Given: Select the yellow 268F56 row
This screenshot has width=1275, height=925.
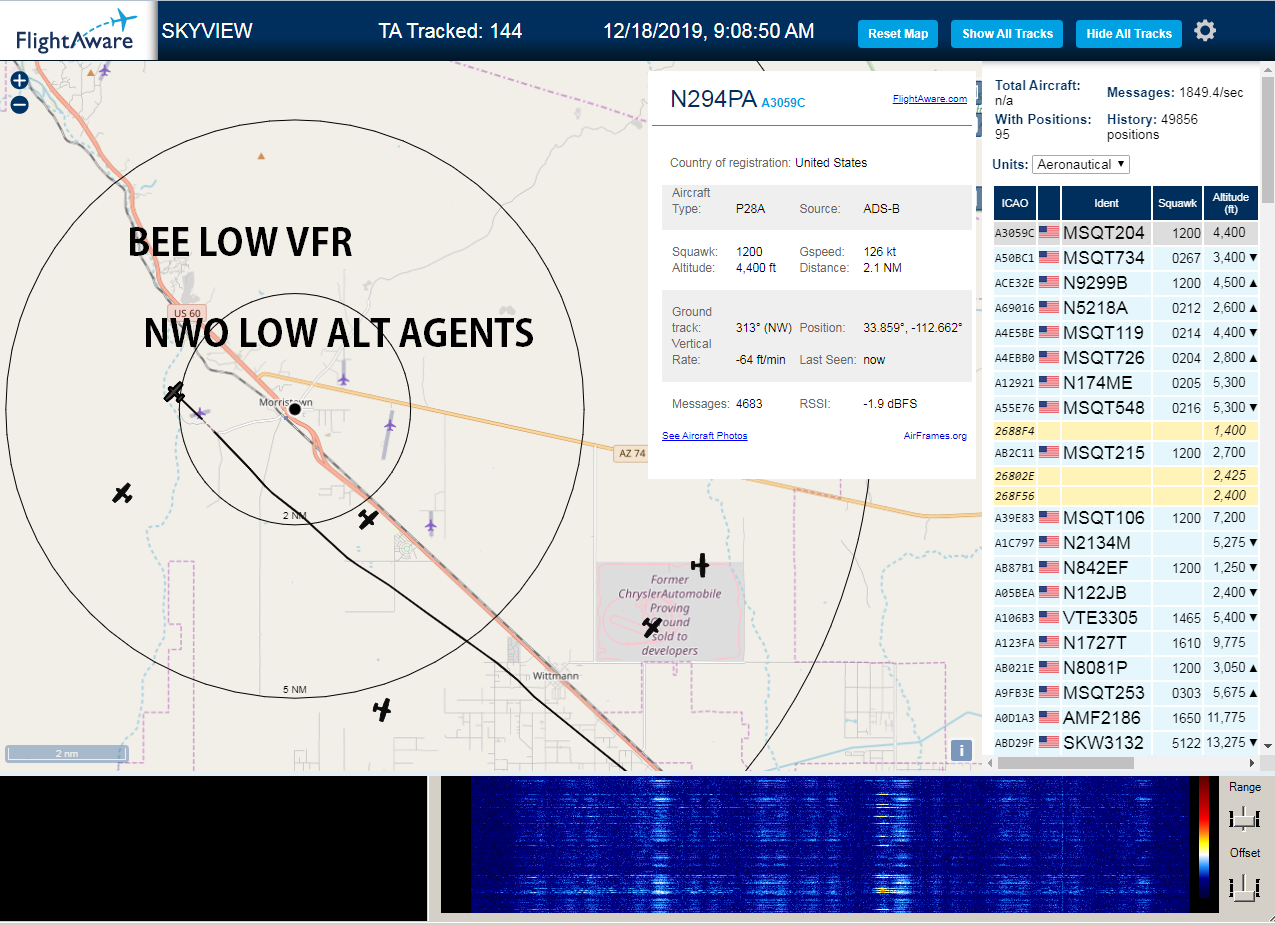Looking at the screenshot, I should pos(1126,496).
